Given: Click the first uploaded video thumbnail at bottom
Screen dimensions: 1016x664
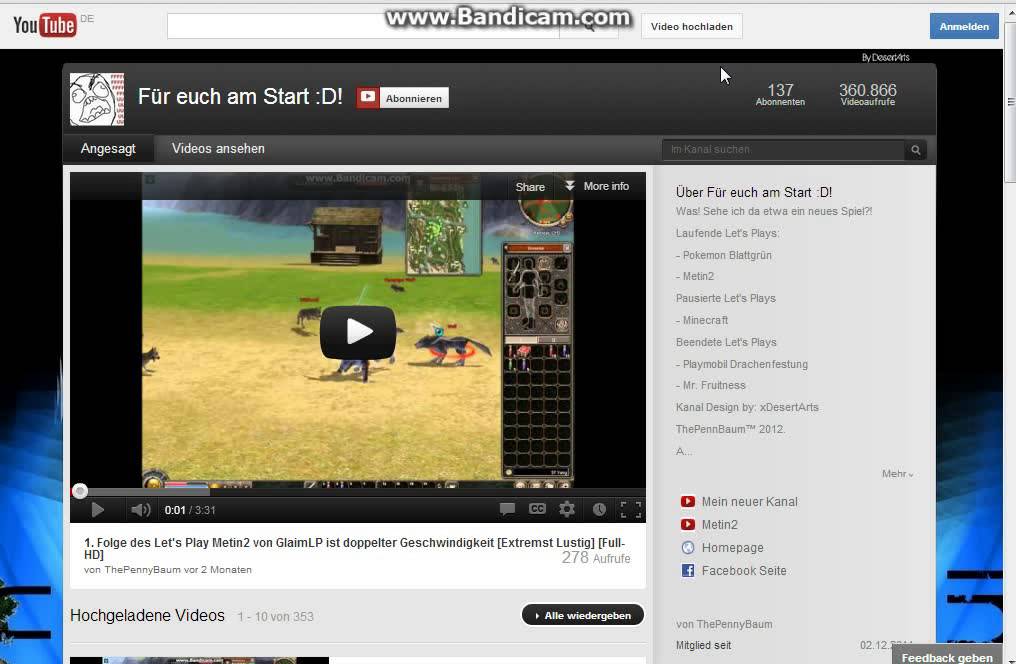Looking at the screenshot, I should (x=200, y=660).
